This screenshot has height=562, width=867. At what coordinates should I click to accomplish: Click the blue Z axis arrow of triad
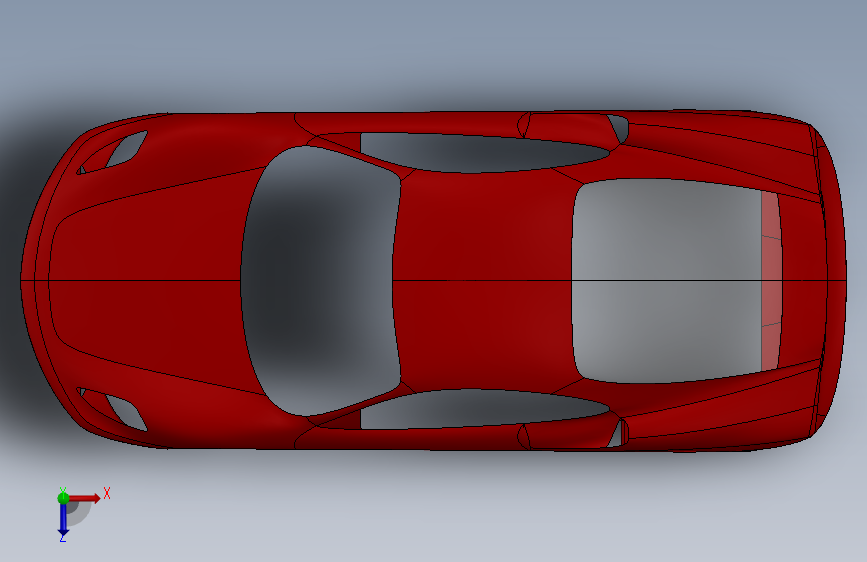pos(63,520)
